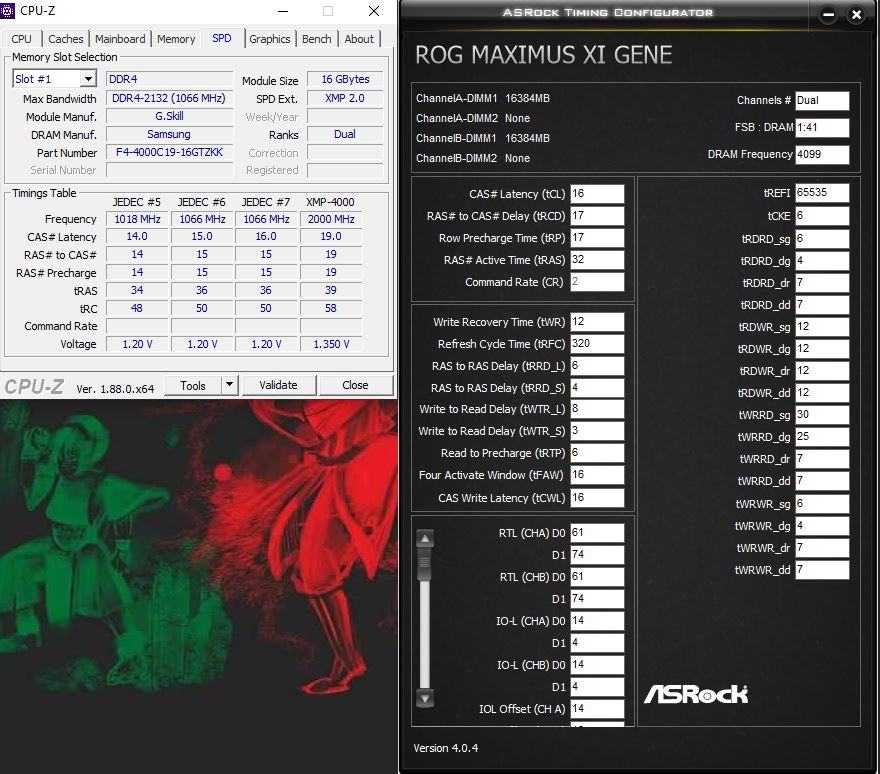
Task: Expand the Tools dropdown arrow in CPU-Z
Action: pos(229,385)
